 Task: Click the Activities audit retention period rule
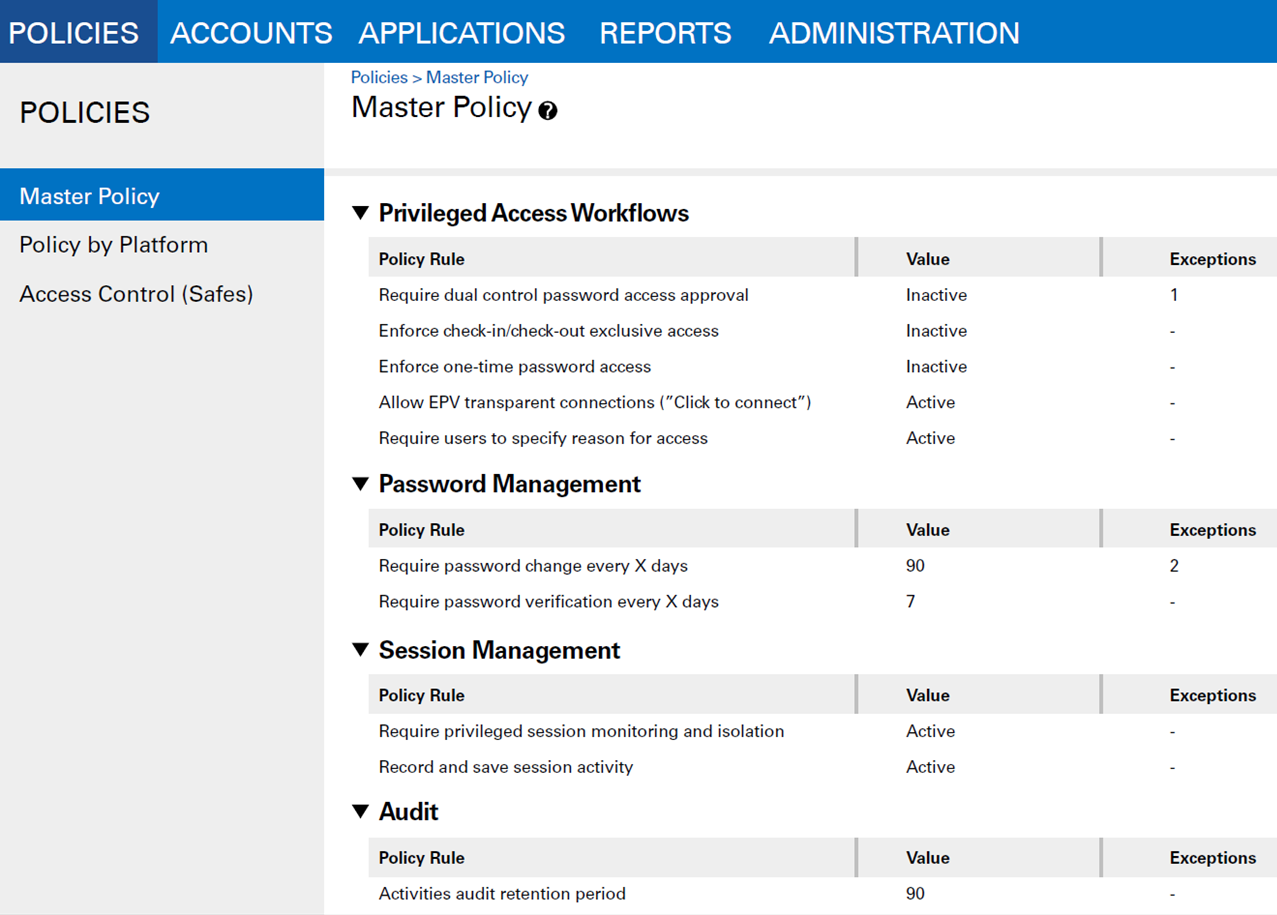502,894
